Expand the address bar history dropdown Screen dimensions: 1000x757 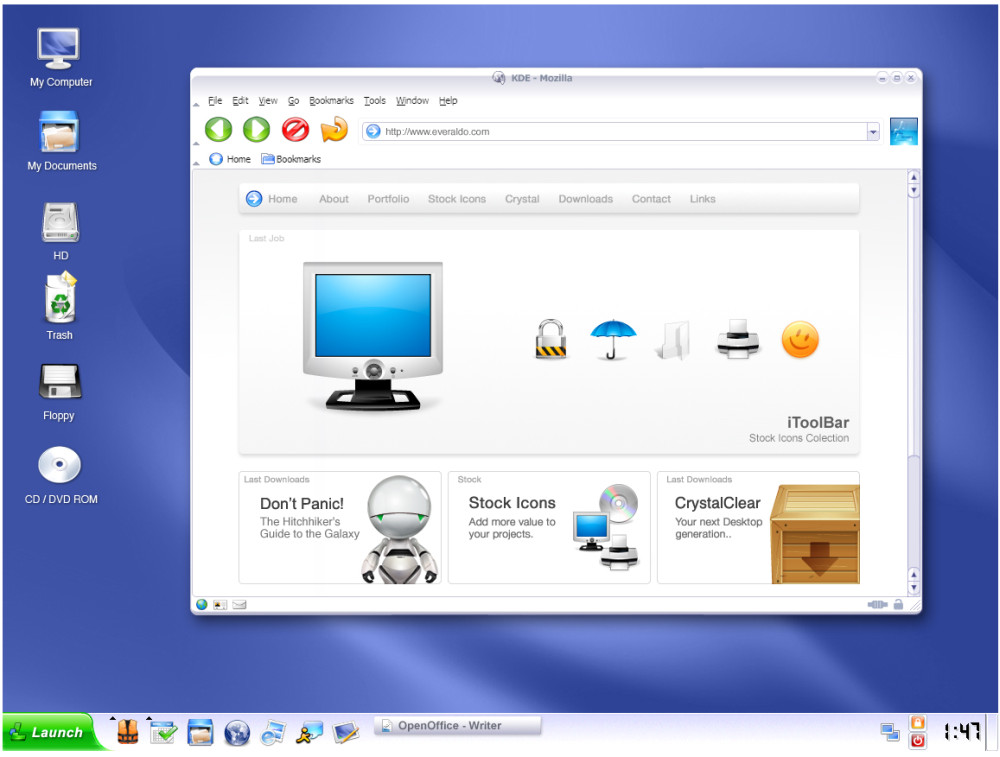872,132
